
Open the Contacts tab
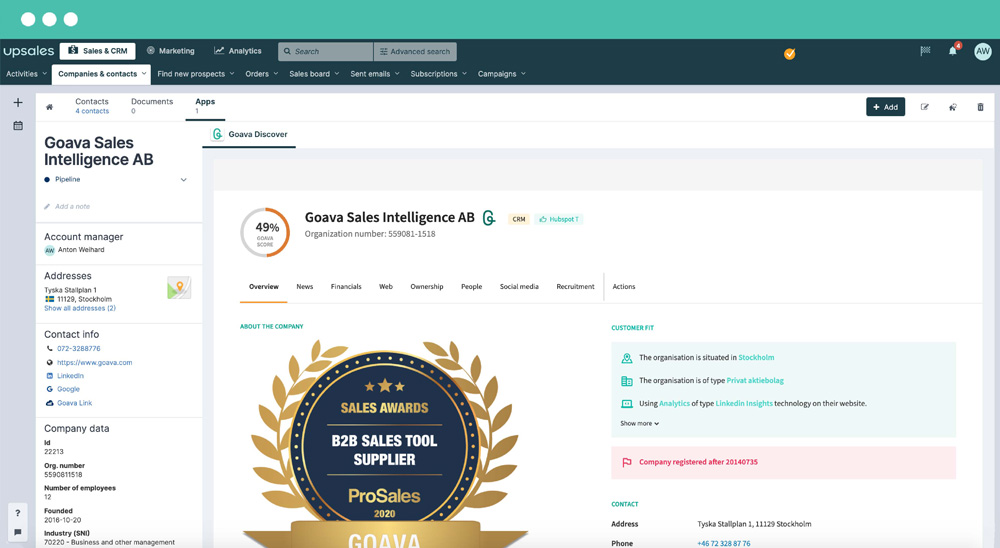(92, 106)
